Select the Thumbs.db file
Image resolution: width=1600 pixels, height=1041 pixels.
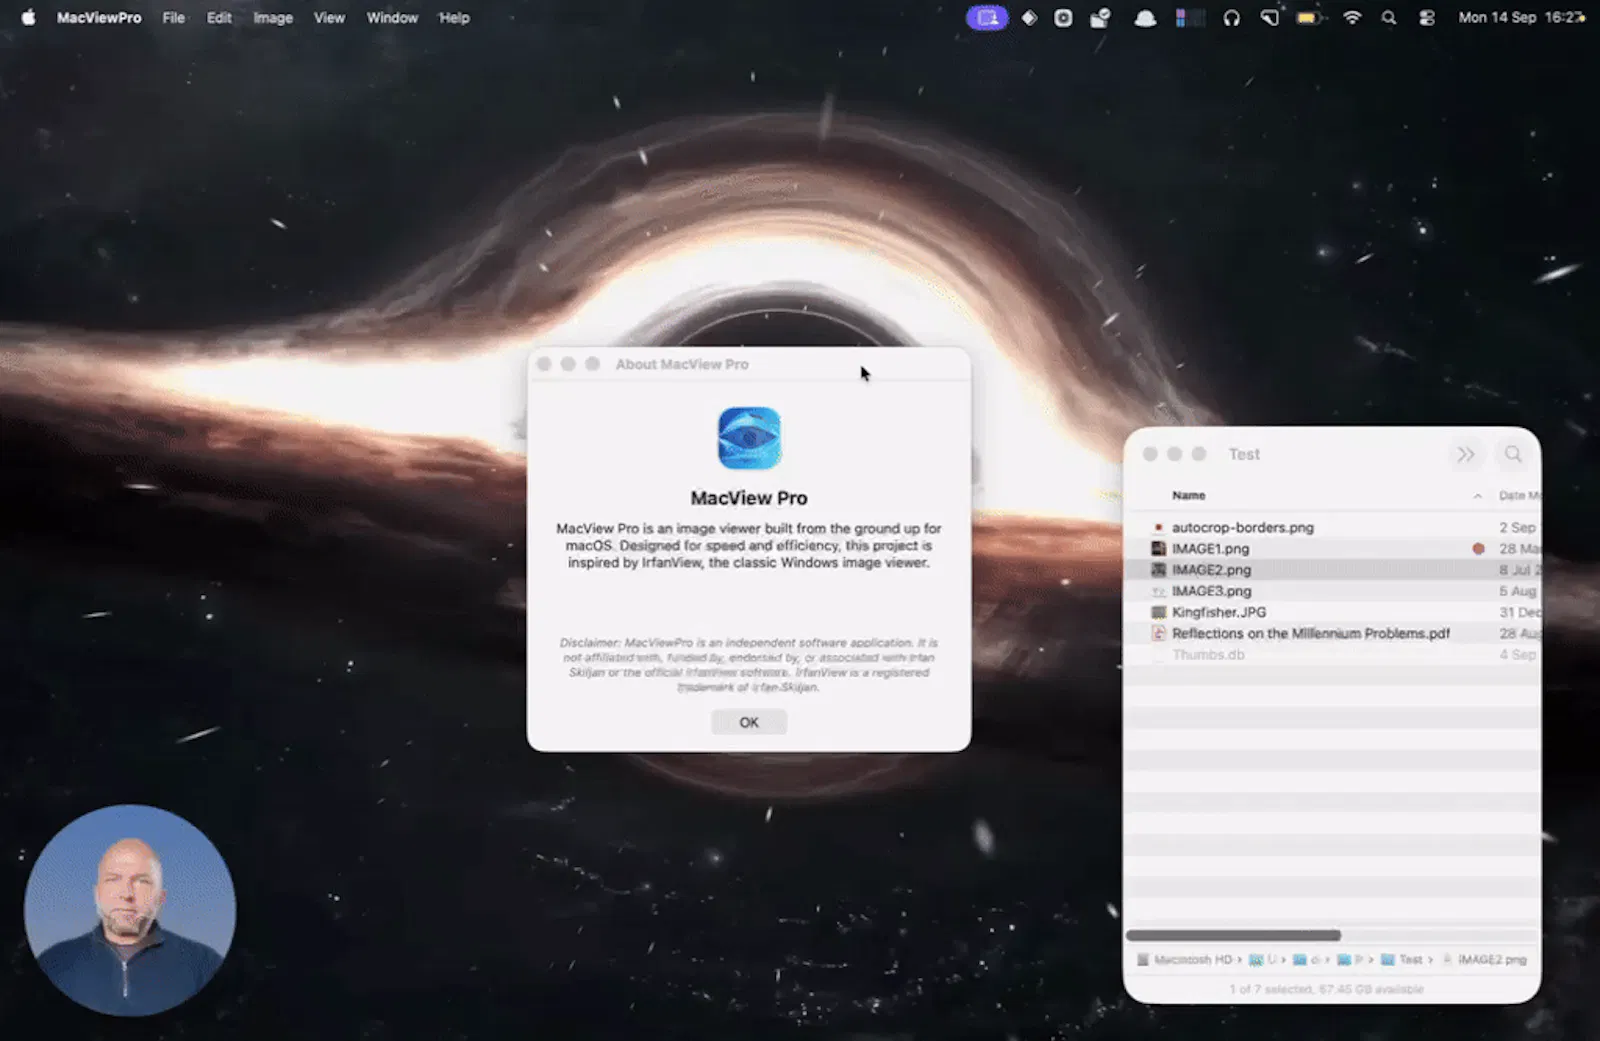(1332, 654)
